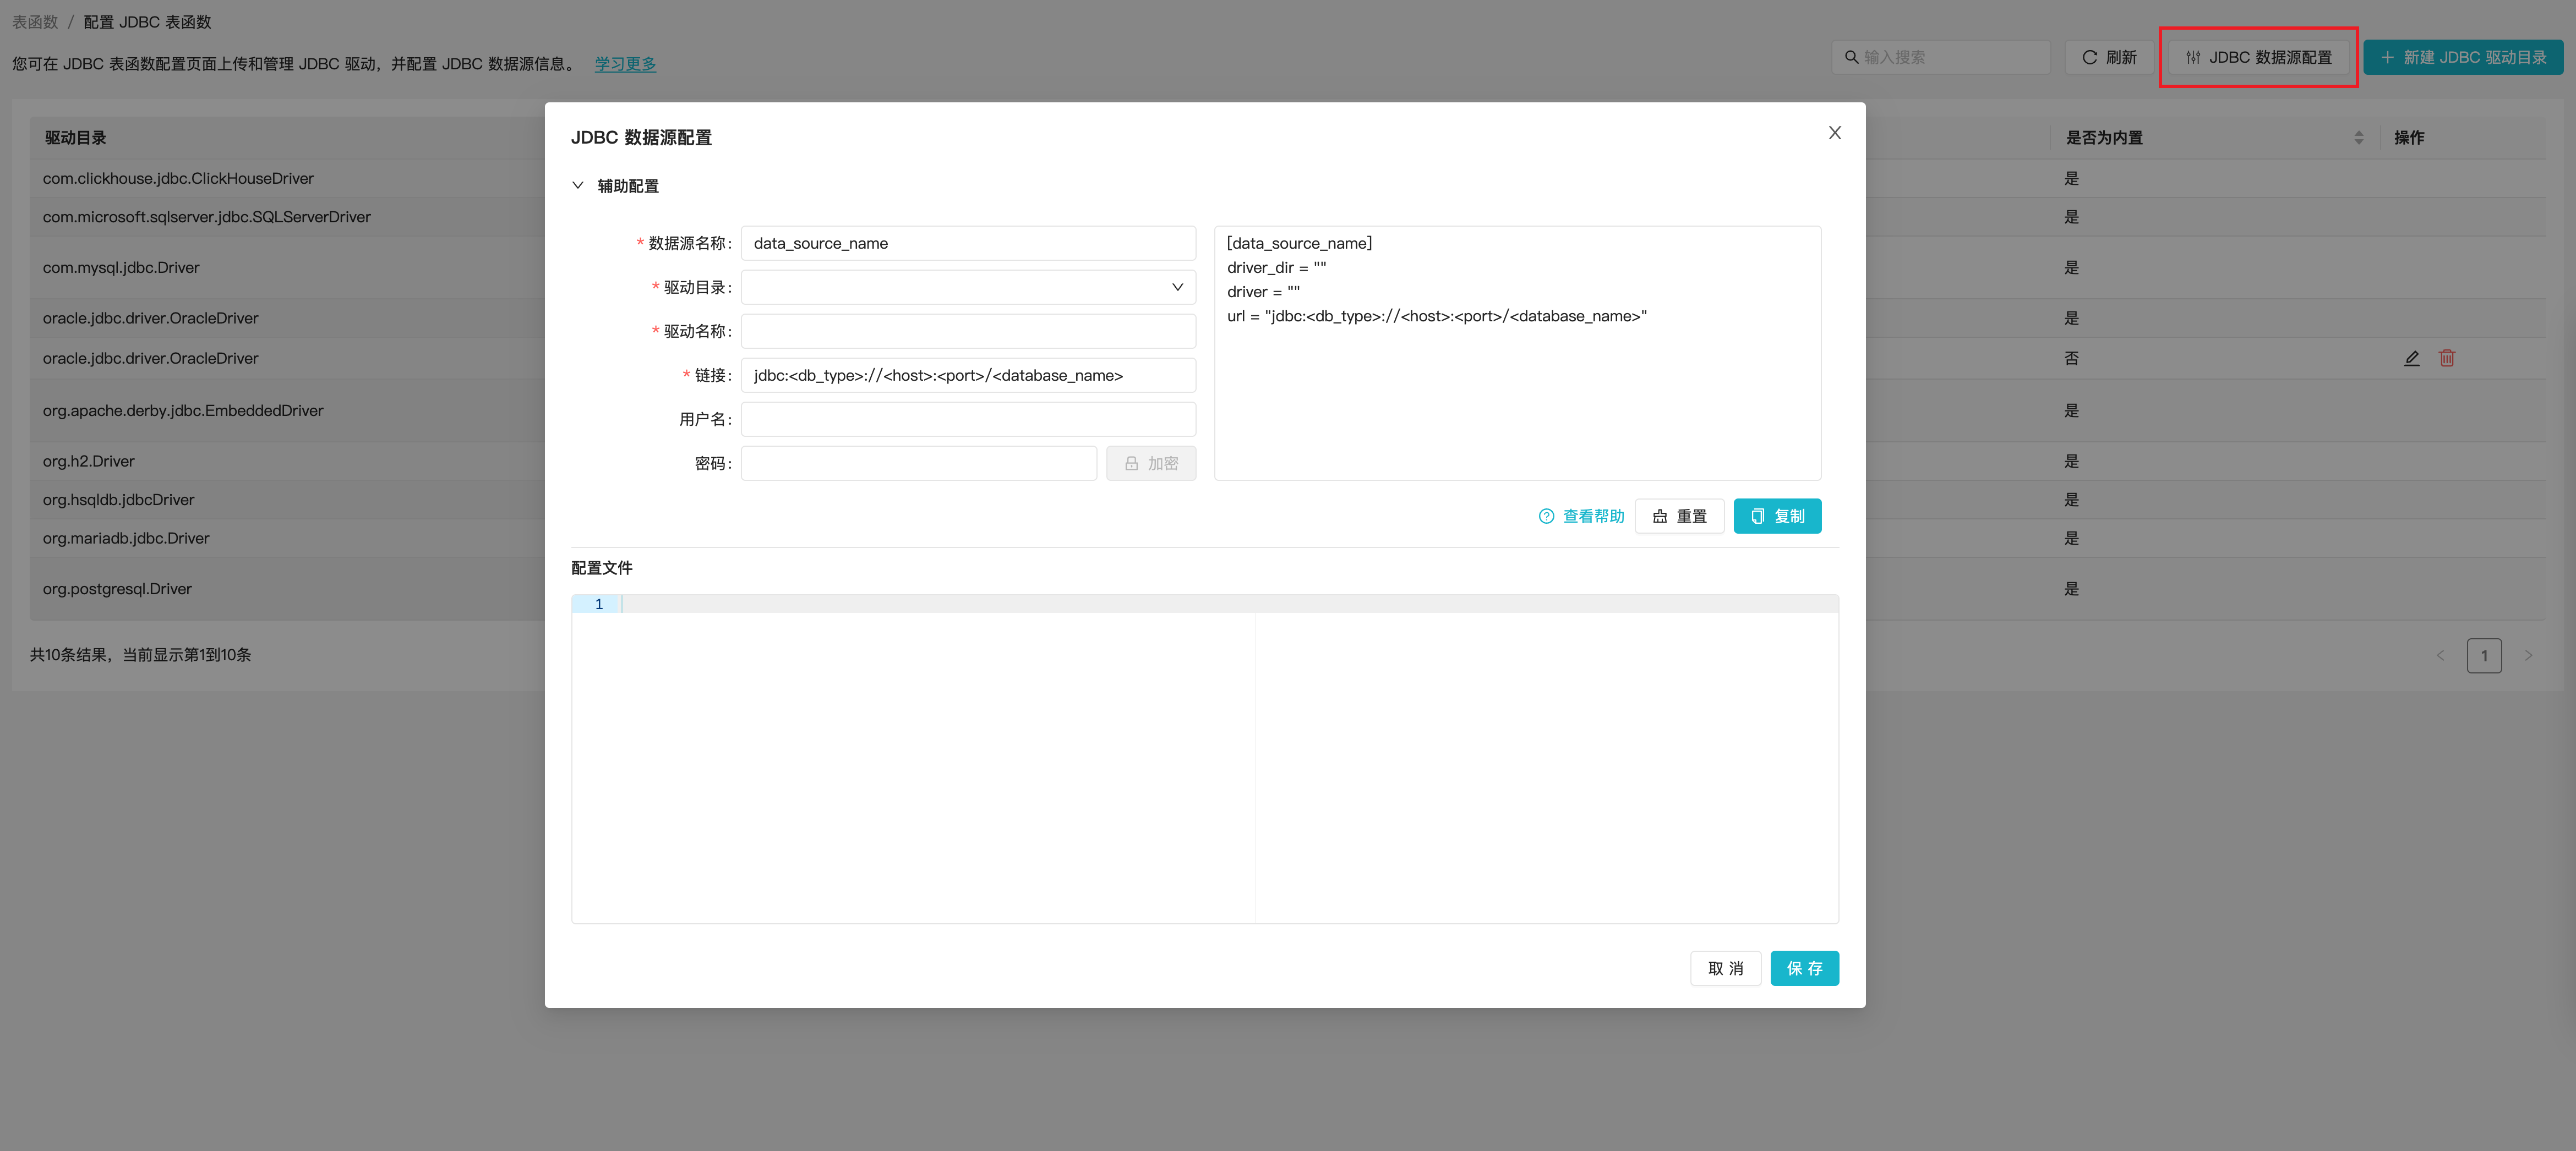The width and height of the screenshot is (2576, 1151).
Task: Select com.microsoft.sqlserver.jdbc.SQLServerDriver row
Action: 1288,217
